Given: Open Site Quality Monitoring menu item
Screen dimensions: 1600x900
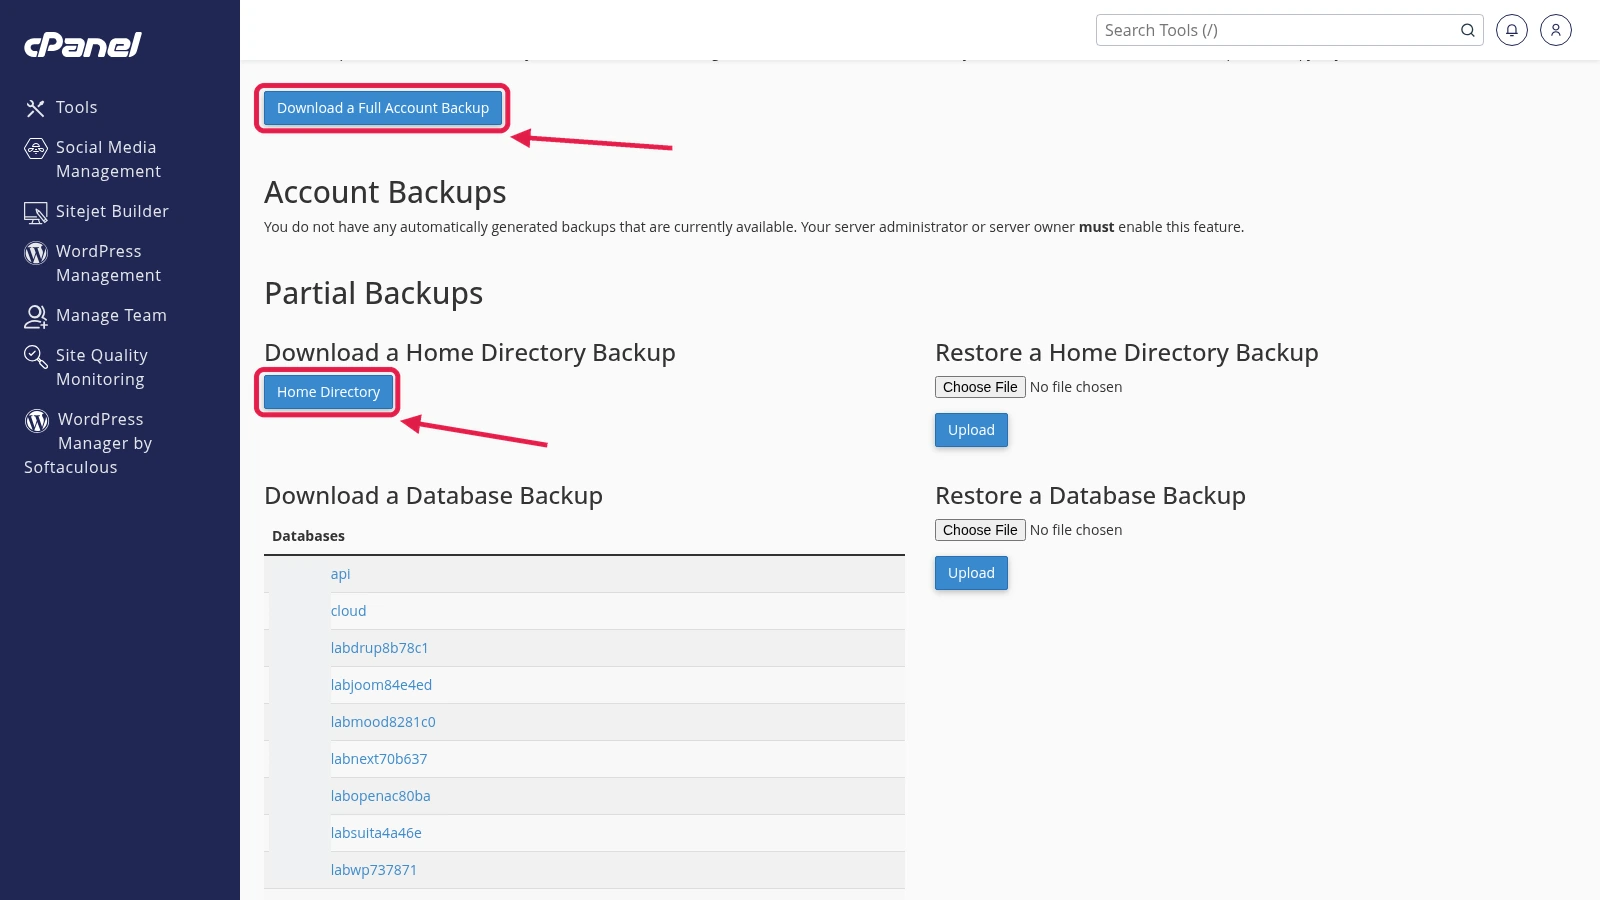Looking at the screenshot, I should tap(102, 367).
